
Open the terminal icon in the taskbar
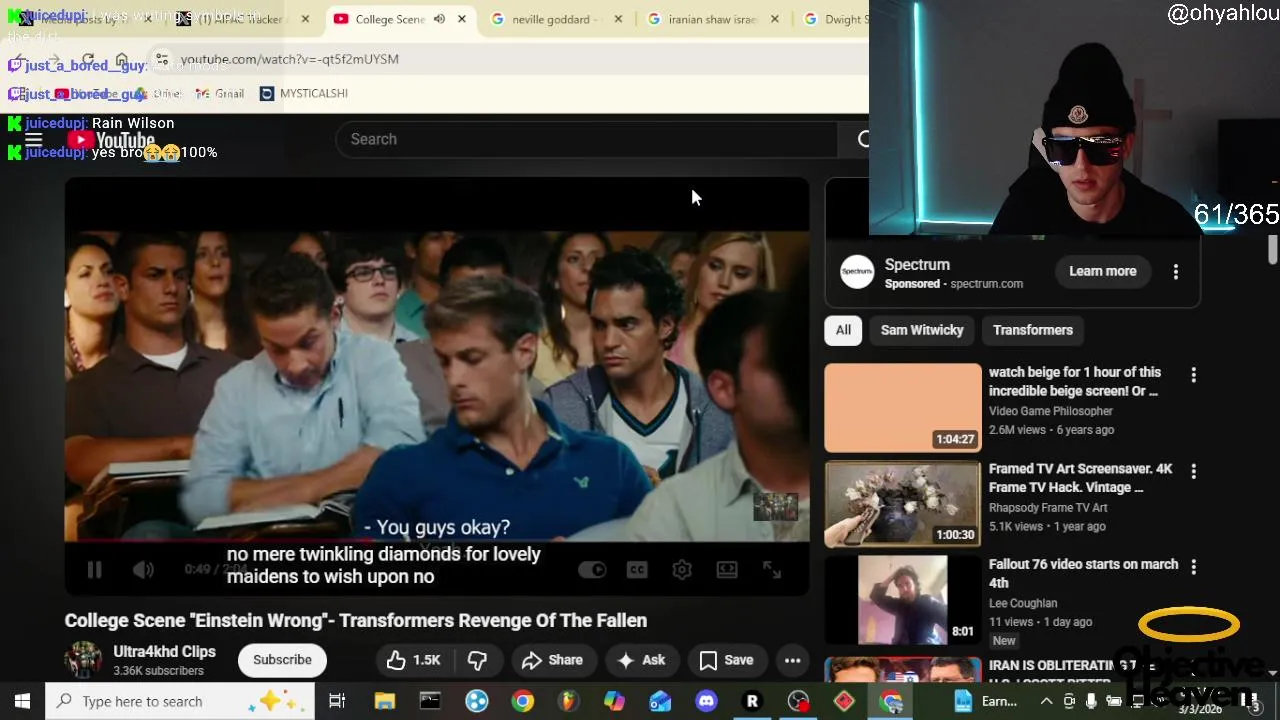pos(430,701)
